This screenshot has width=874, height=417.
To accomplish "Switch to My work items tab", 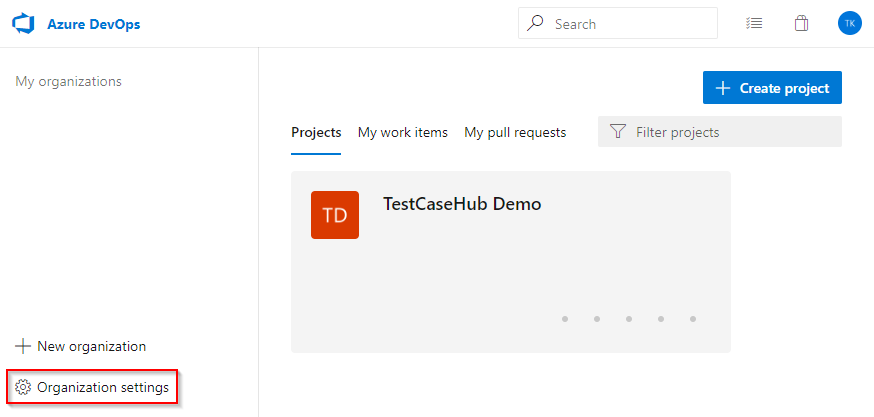I will click(x=403, y=132).
